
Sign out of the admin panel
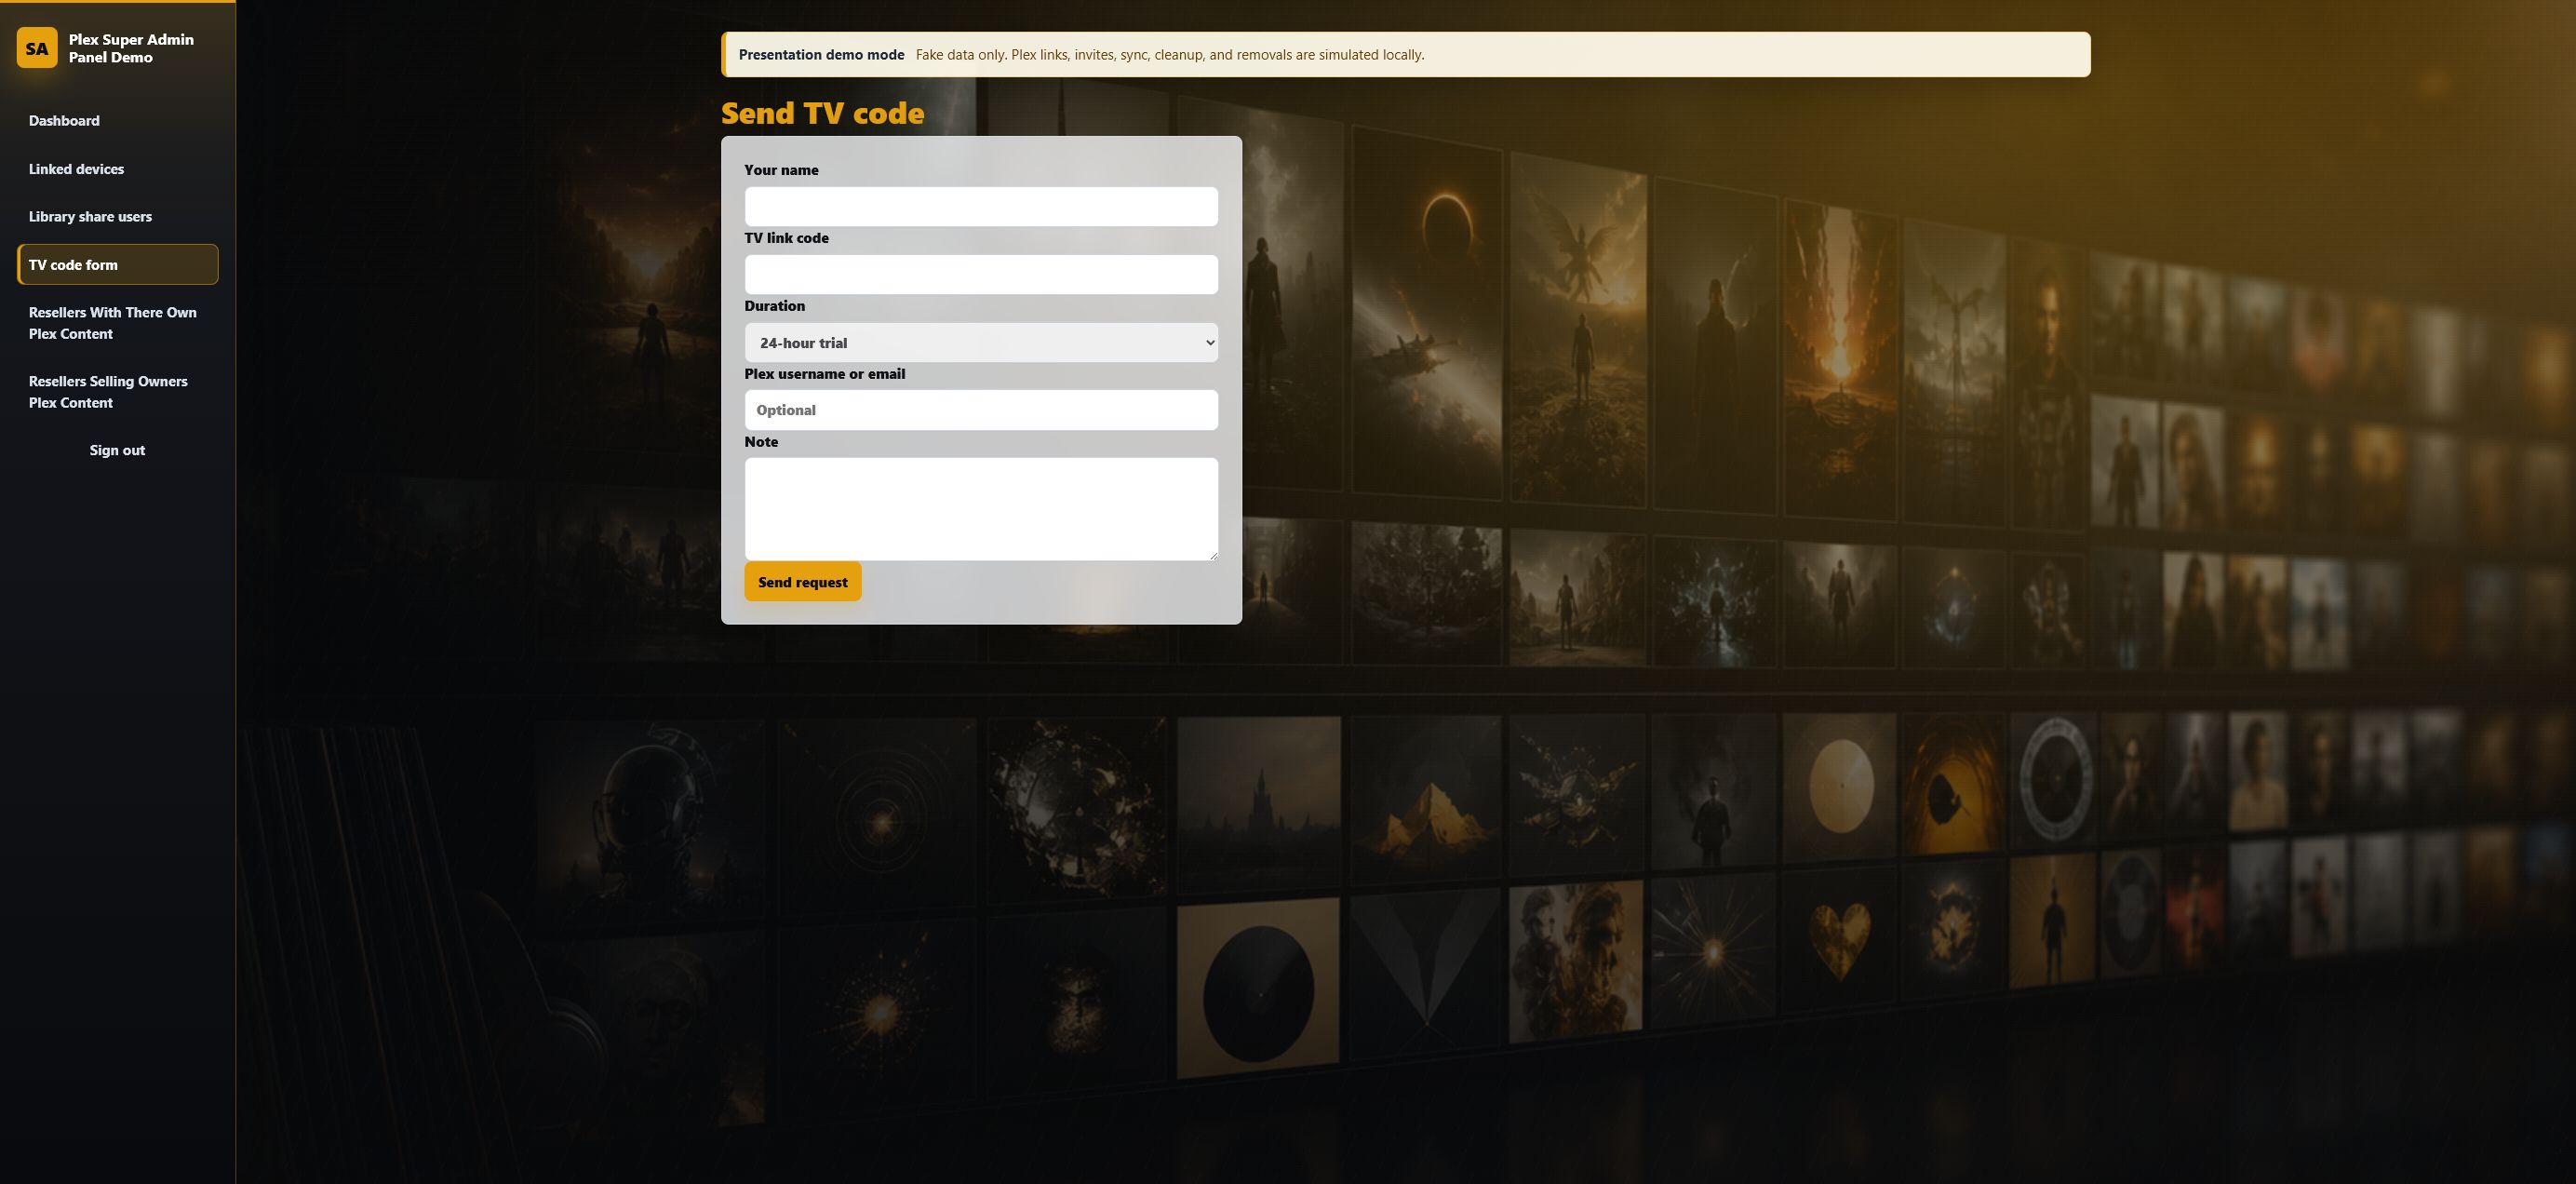coord(117,450)
